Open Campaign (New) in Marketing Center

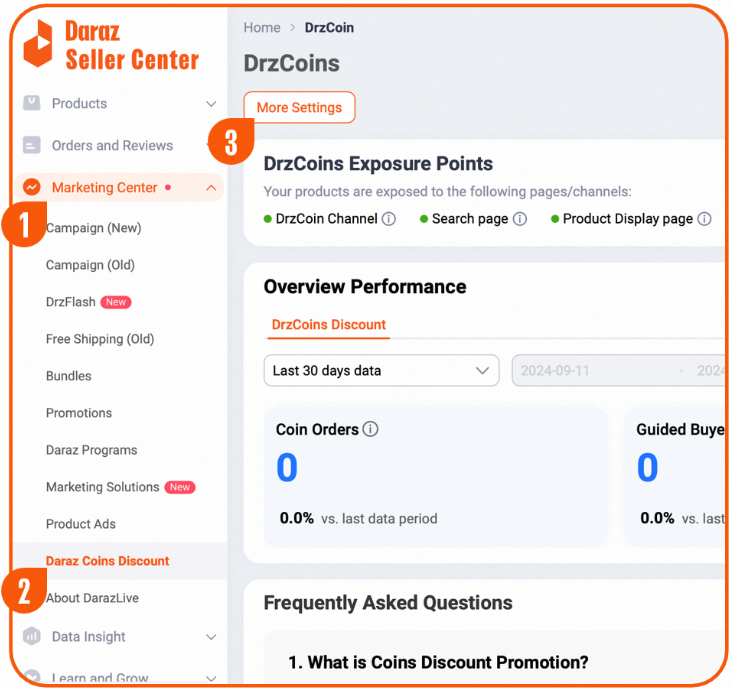(x=94, y=228)
